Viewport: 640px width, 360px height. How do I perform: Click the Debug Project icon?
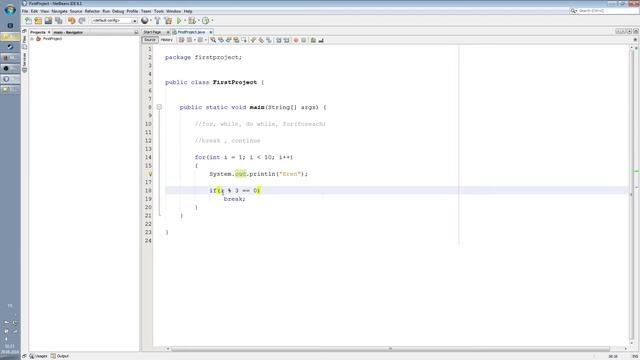pos(191,20)
